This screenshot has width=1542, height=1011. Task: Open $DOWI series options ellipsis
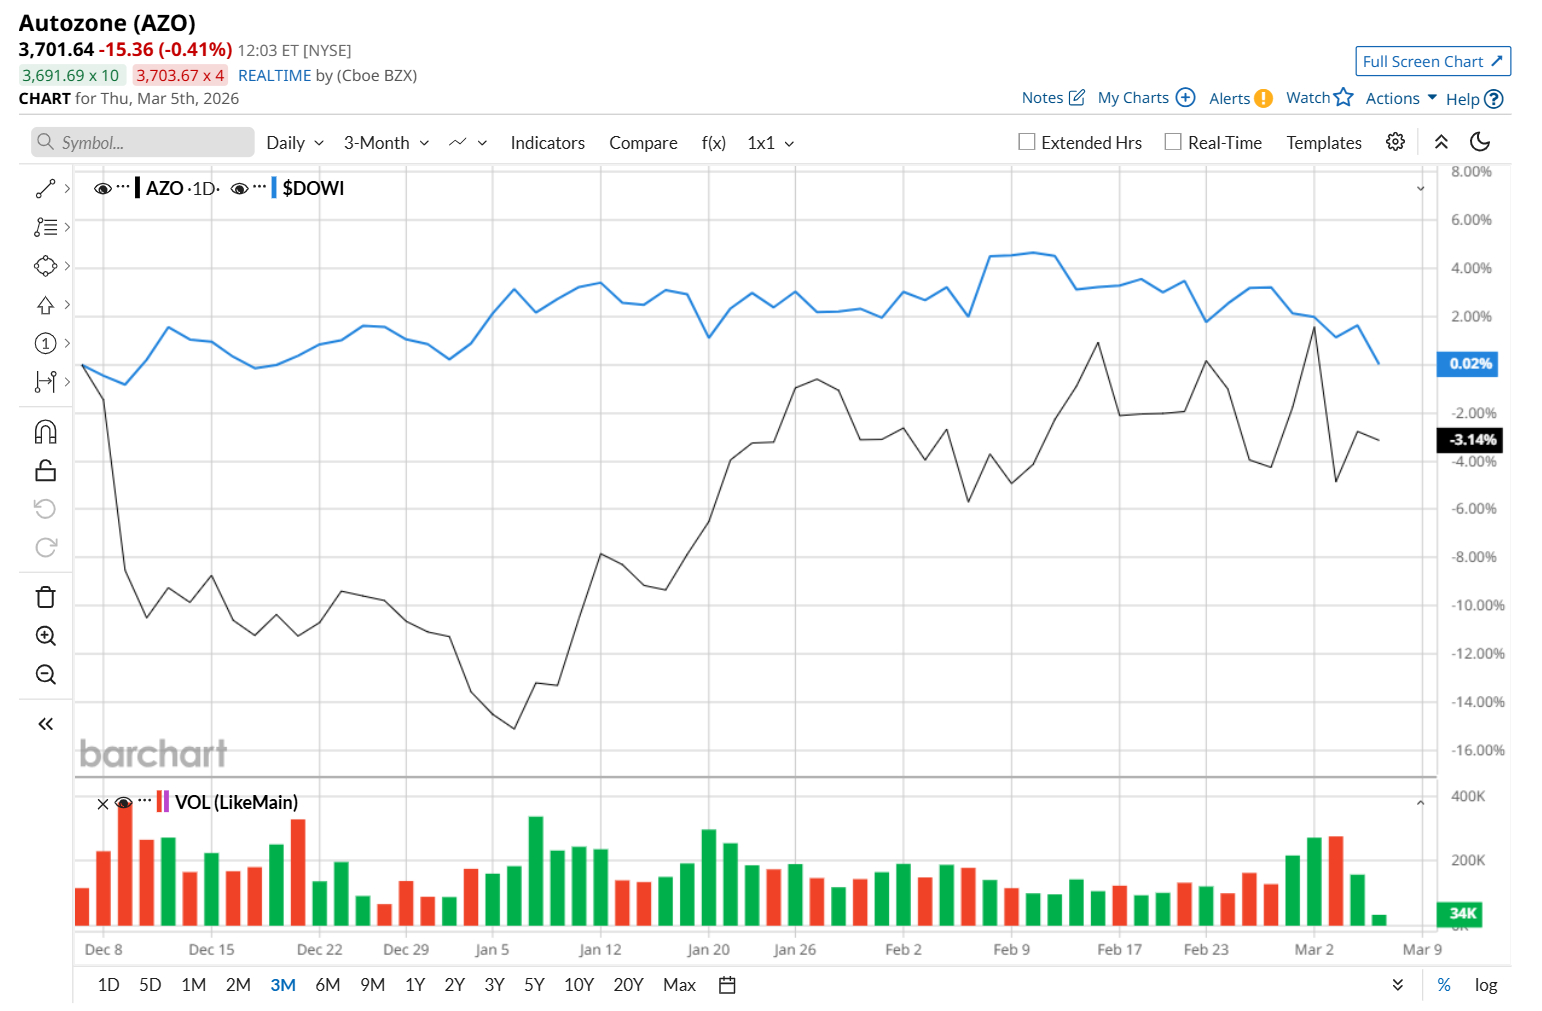click(x=259, y=187)
